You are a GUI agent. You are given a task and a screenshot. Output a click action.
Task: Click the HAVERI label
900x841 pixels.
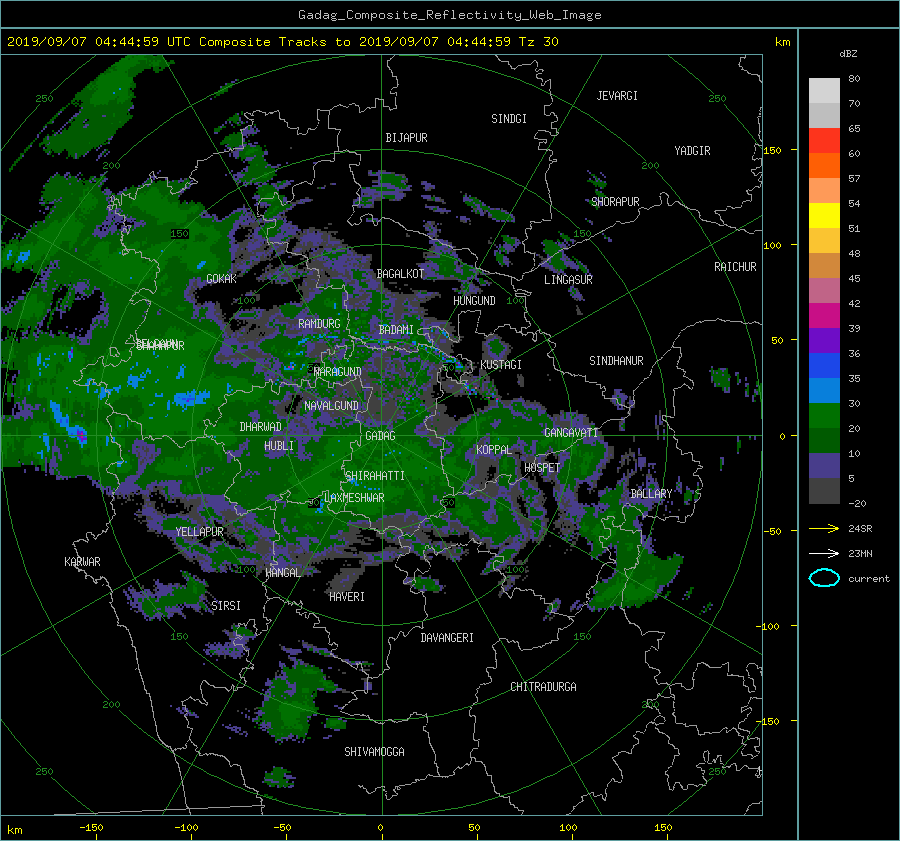click(x=347, y=597)
